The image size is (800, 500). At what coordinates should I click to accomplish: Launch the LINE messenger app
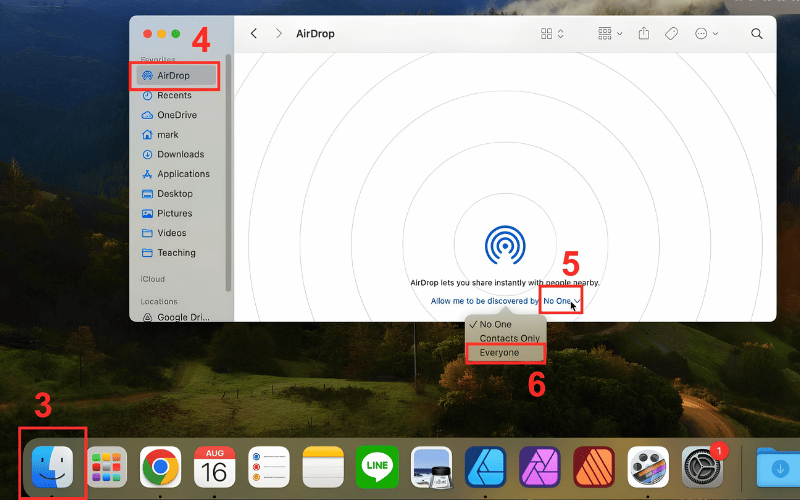377,466
